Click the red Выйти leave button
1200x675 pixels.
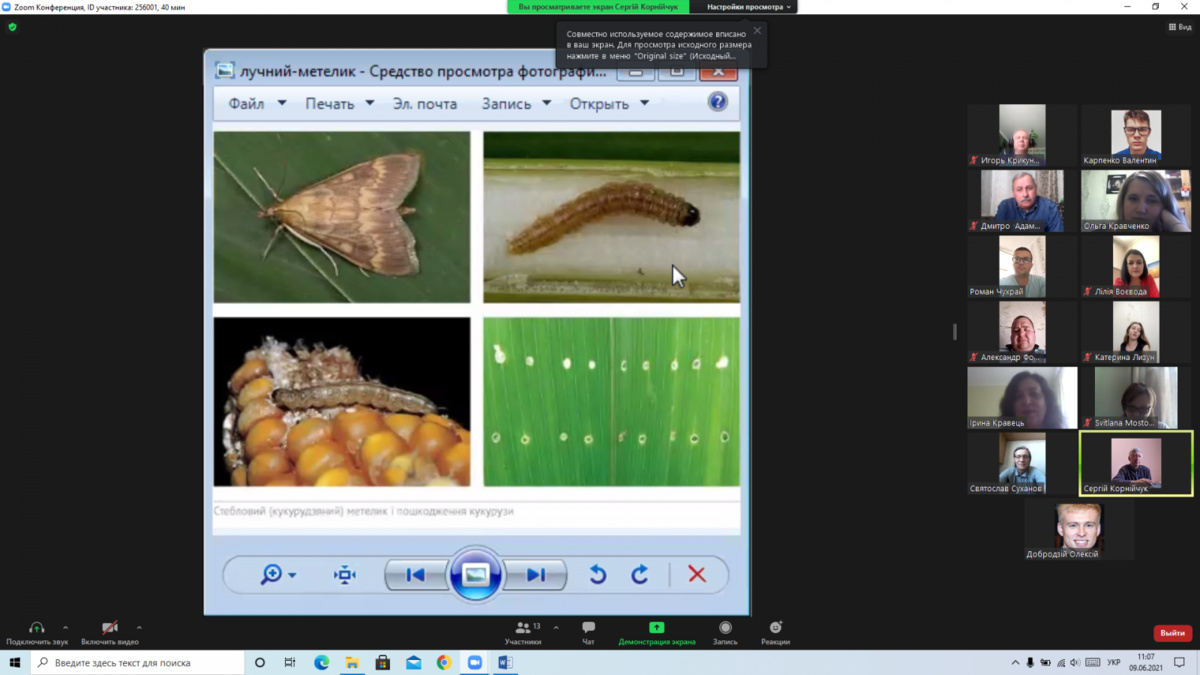pos(1172,633)
